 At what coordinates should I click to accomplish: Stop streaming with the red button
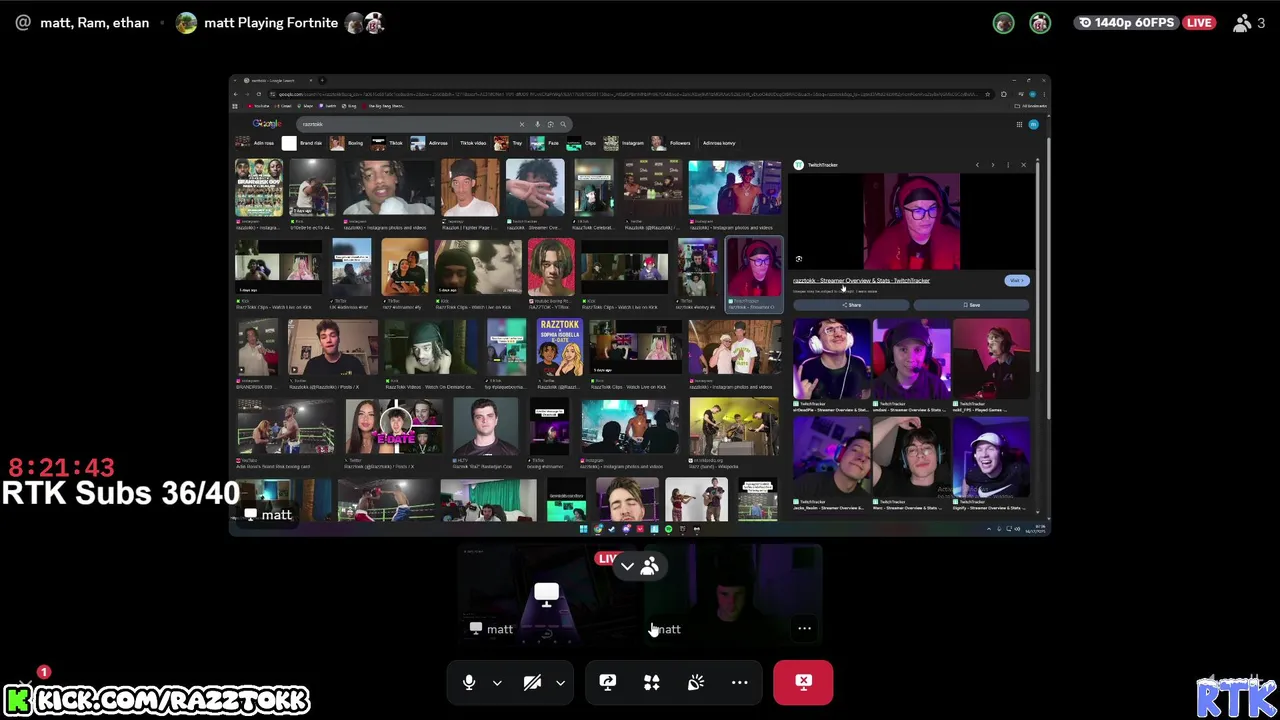(803, 682)
